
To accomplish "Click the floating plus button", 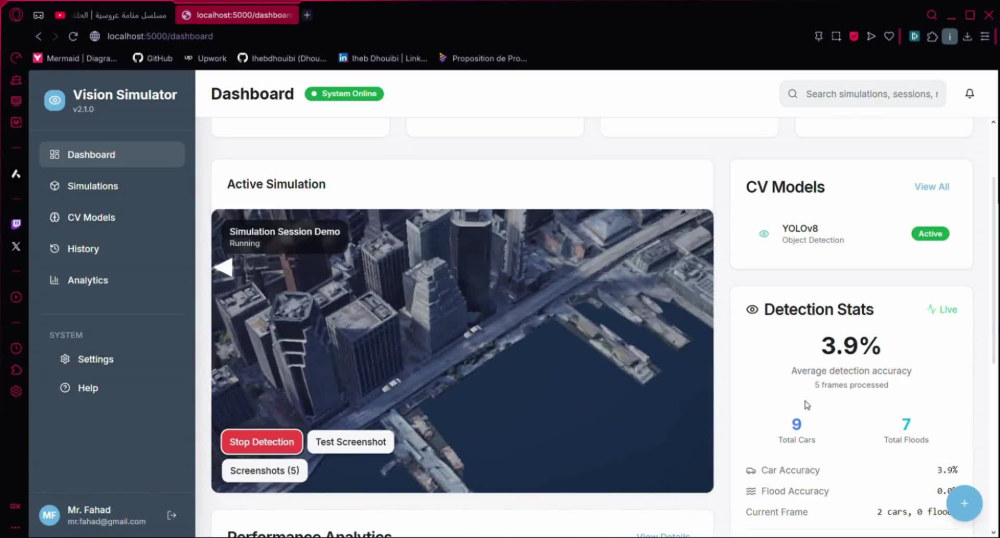I will pos(964,503).
